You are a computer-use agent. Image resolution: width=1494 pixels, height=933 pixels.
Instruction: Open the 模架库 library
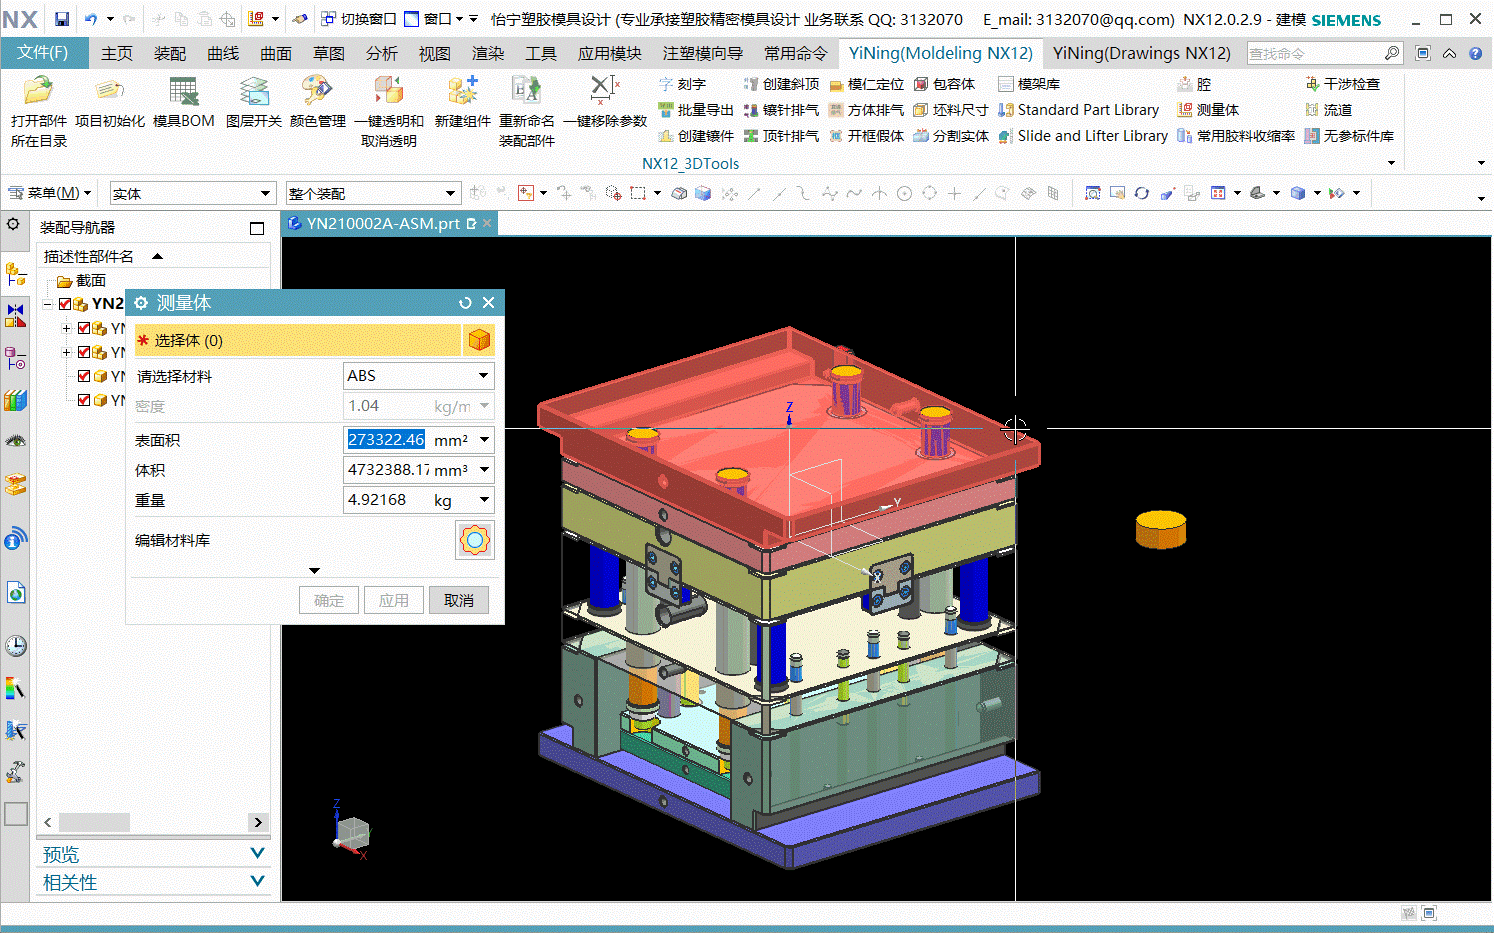click(x=1029, y=84)
